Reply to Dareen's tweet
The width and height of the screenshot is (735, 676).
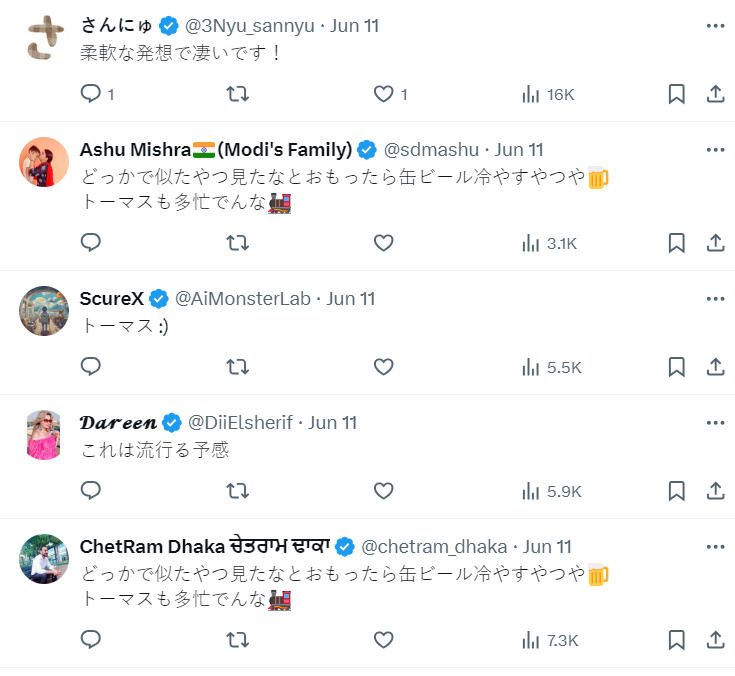[x=91, y=491]
